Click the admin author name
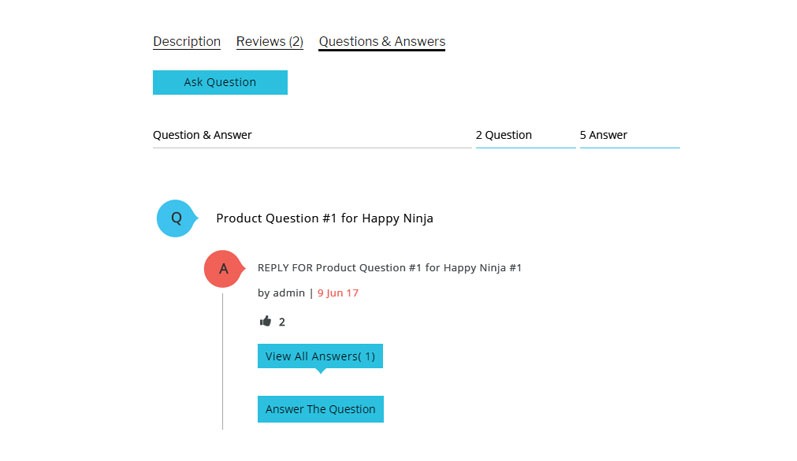 pyautogui.click(x=289, y=293)
